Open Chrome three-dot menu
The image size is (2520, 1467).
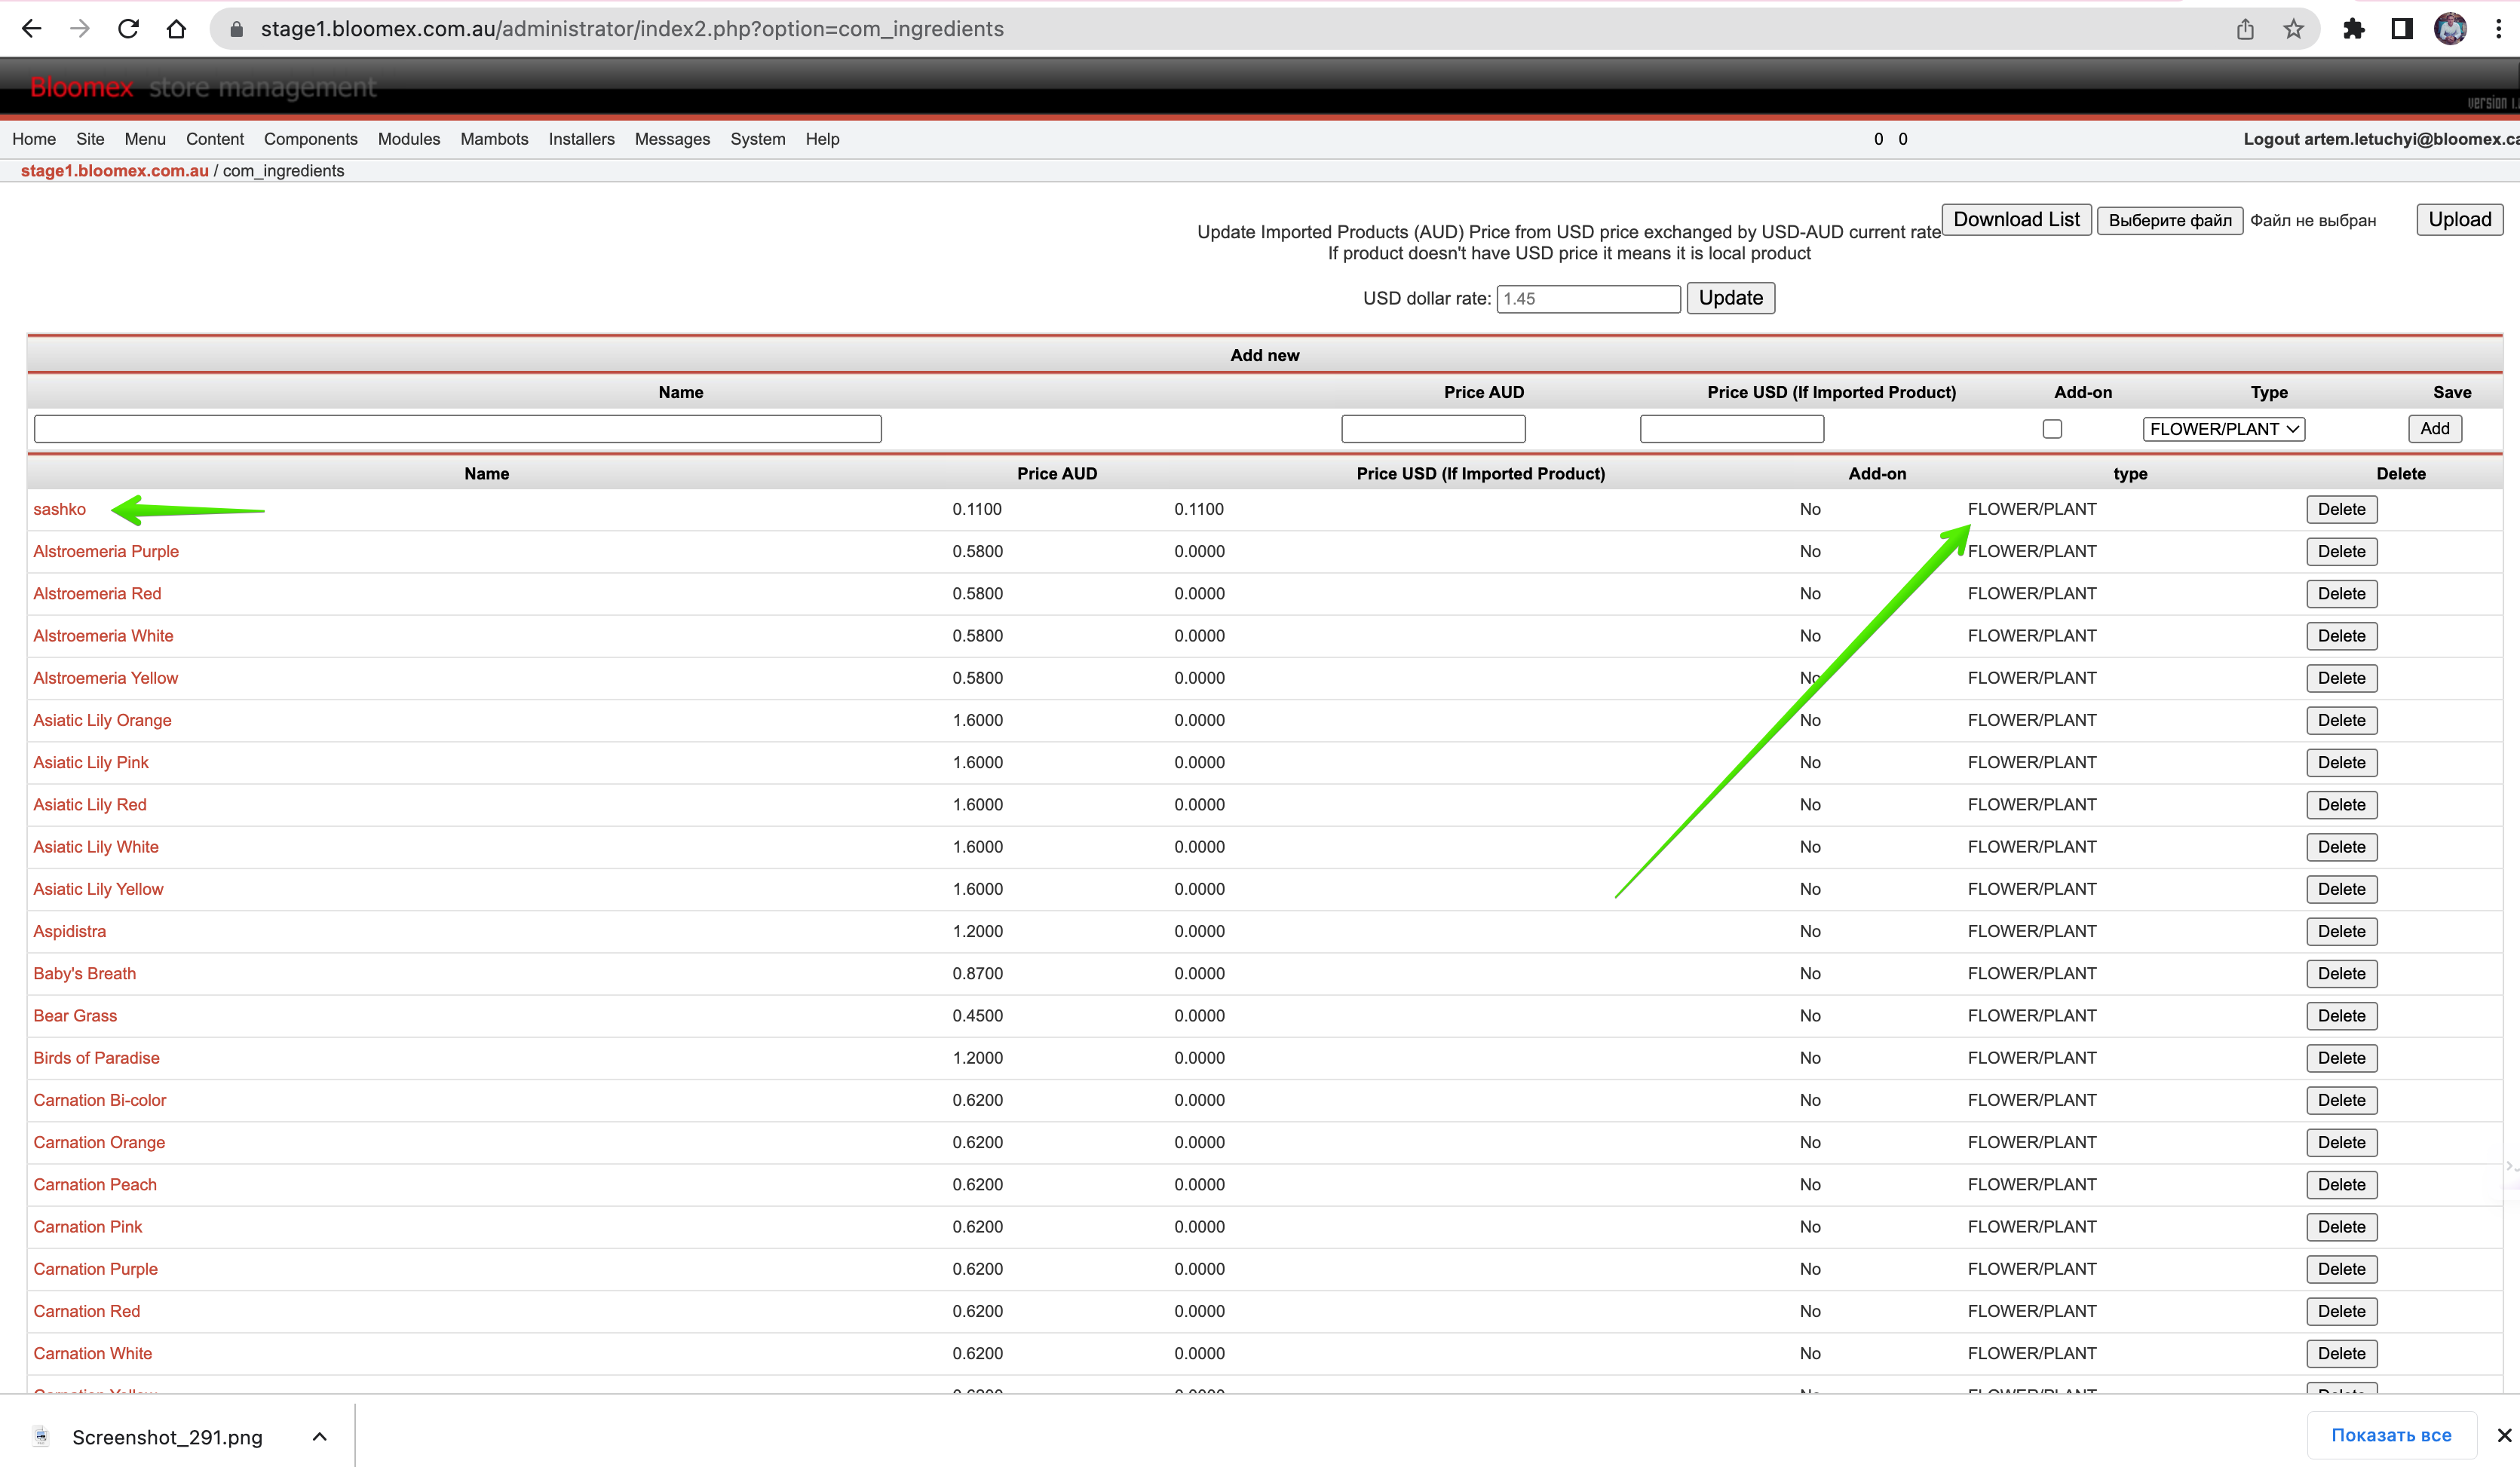click(2498, 29)
